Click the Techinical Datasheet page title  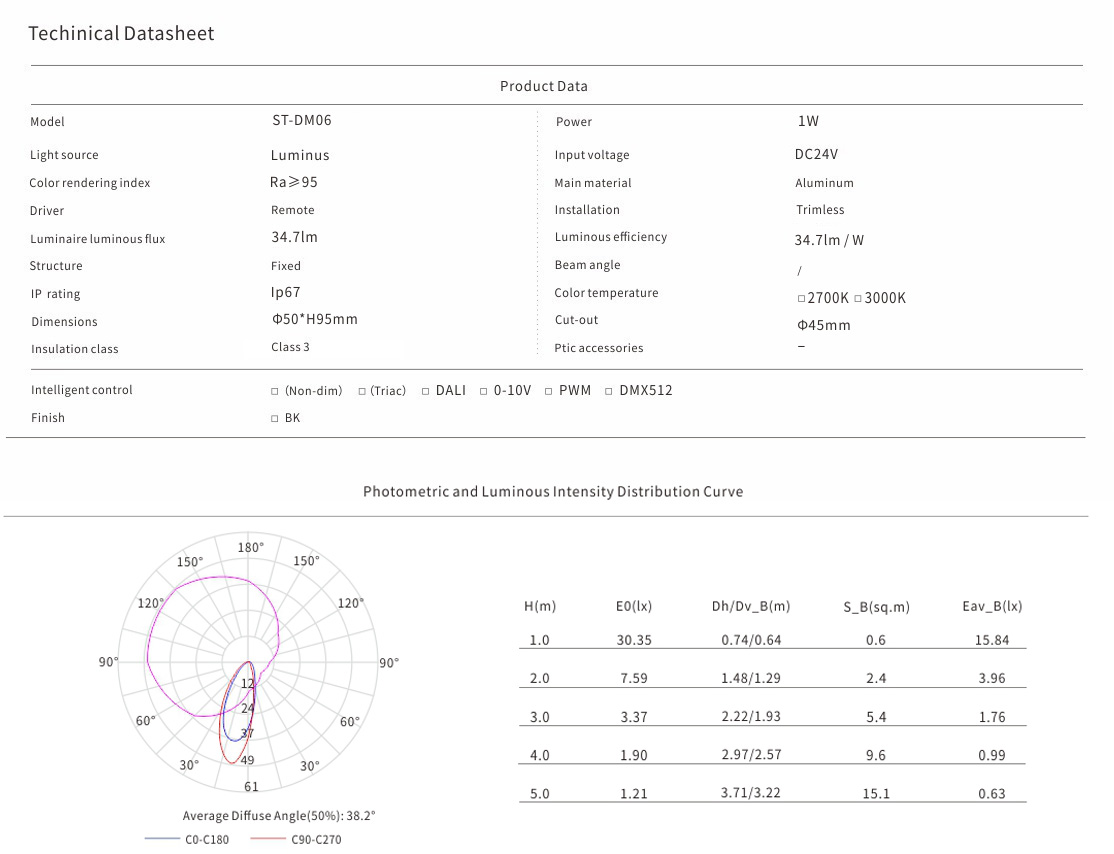[x=121, y=33]
